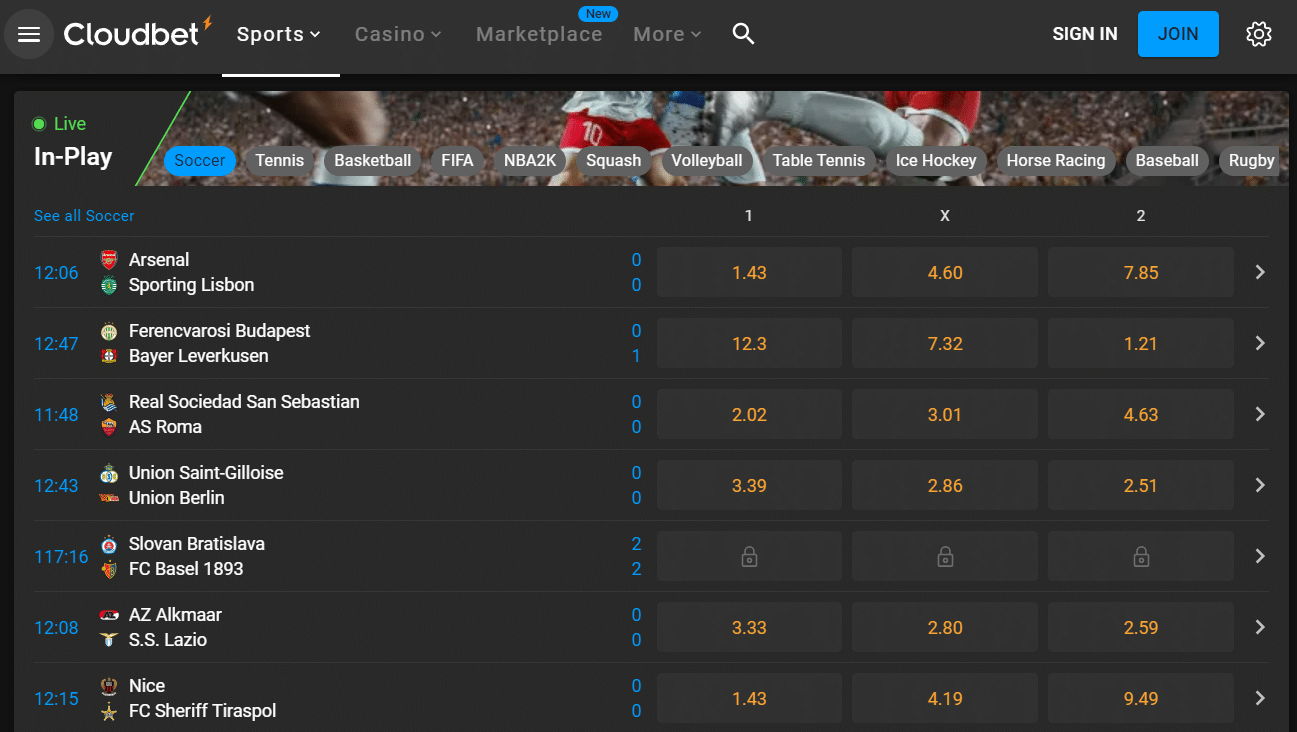
Task: Select the Squash in-play tab
Action: click(x=614, y=160)
